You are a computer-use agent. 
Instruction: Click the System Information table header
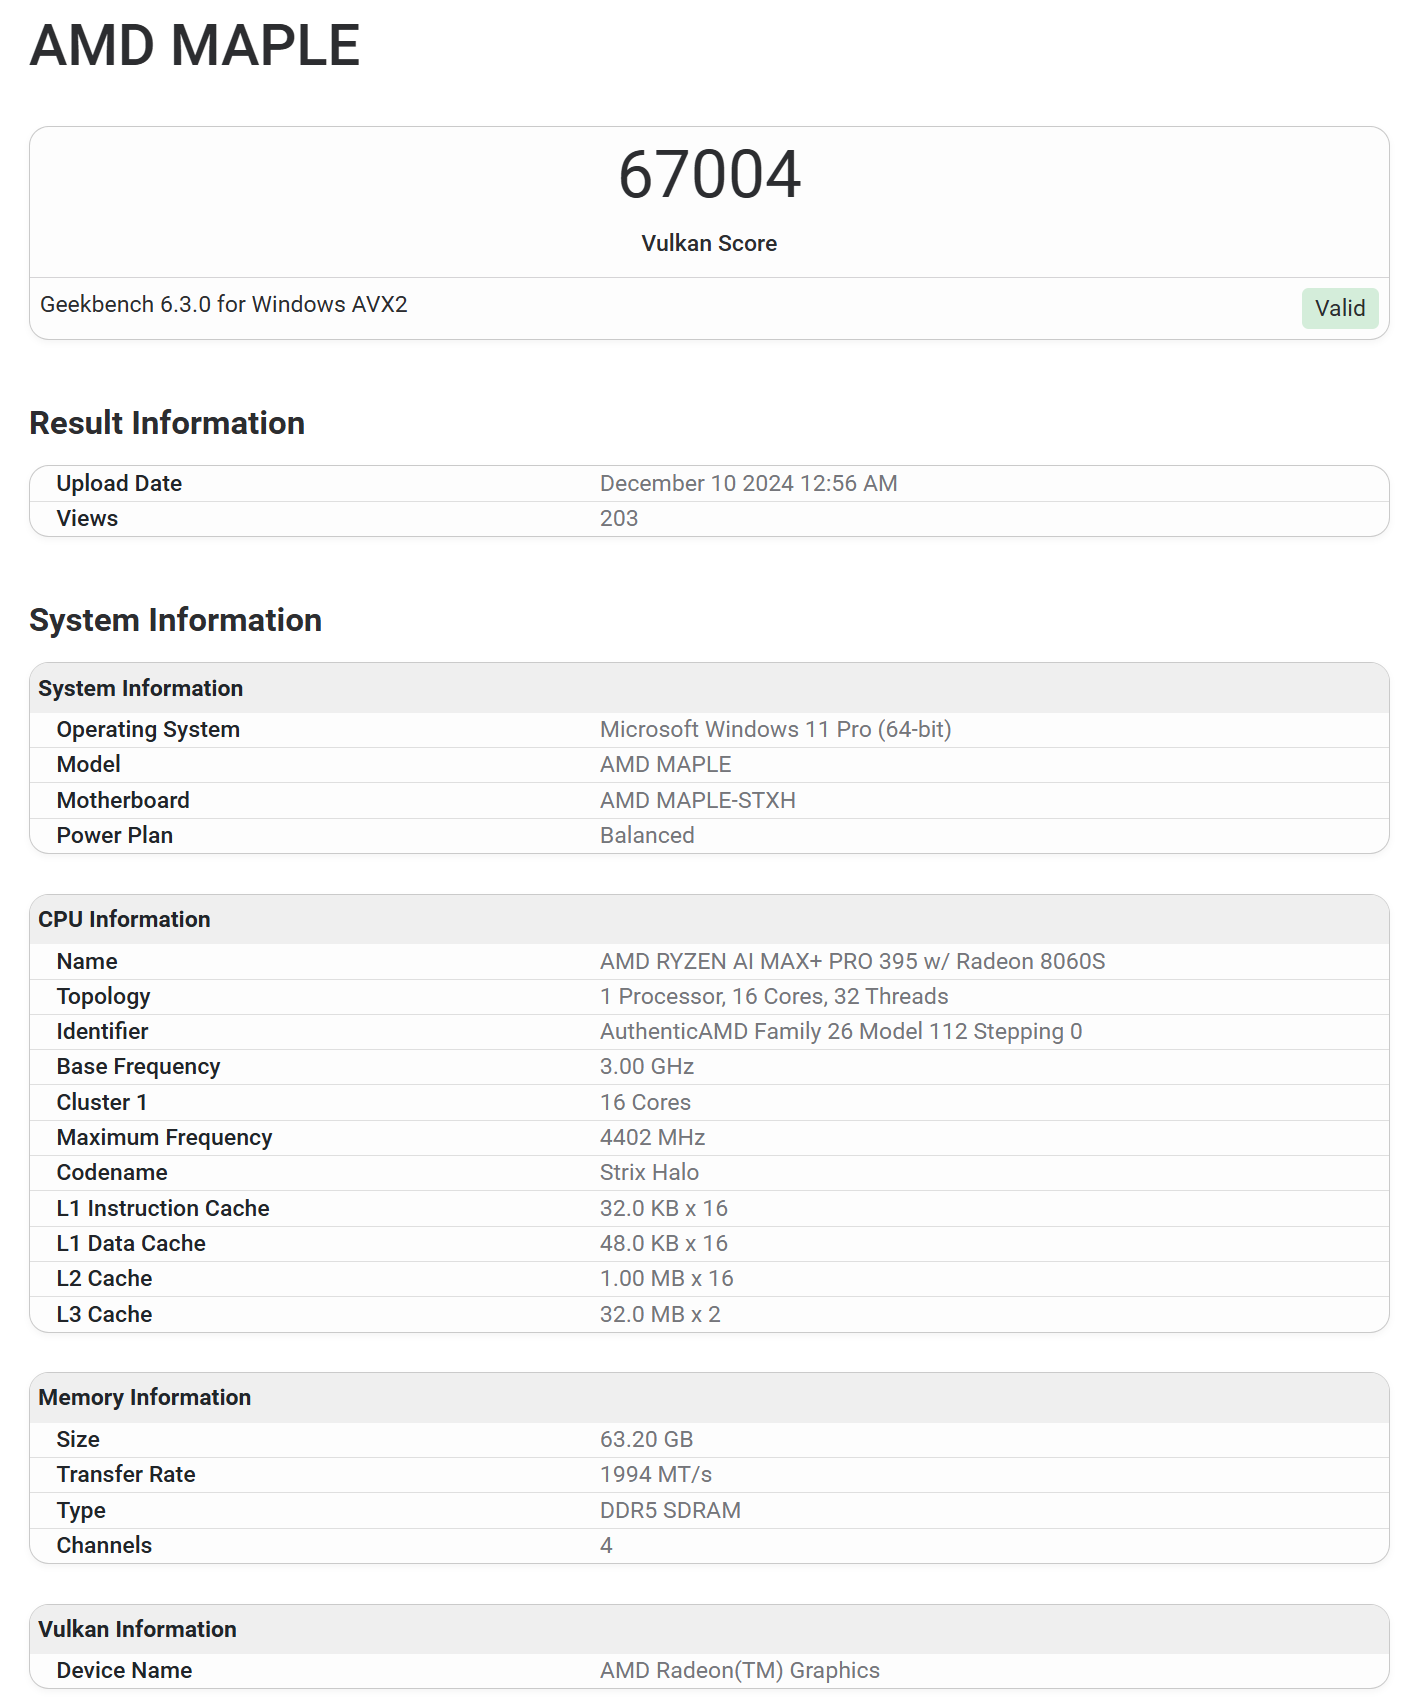tap(141, 688)
